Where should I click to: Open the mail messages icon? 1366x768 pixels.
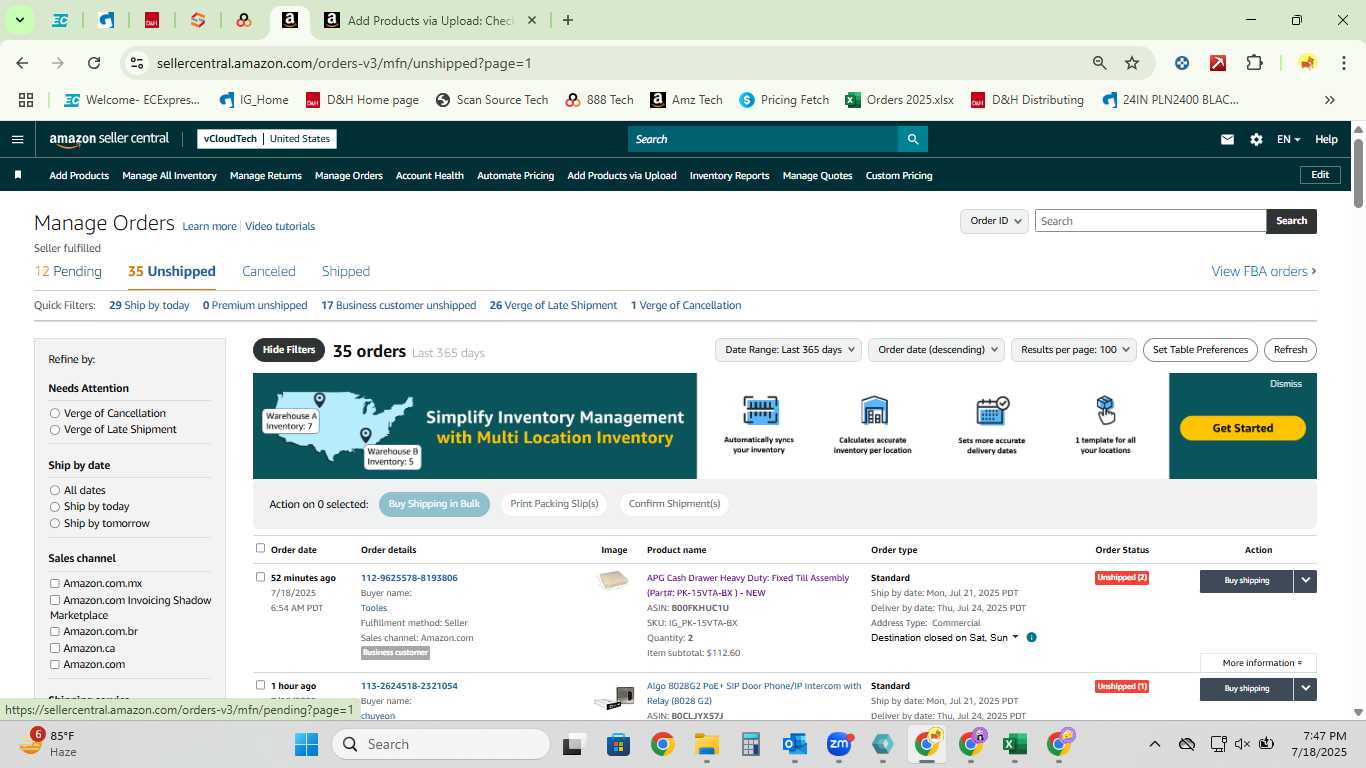click(x=1227, y=139)
